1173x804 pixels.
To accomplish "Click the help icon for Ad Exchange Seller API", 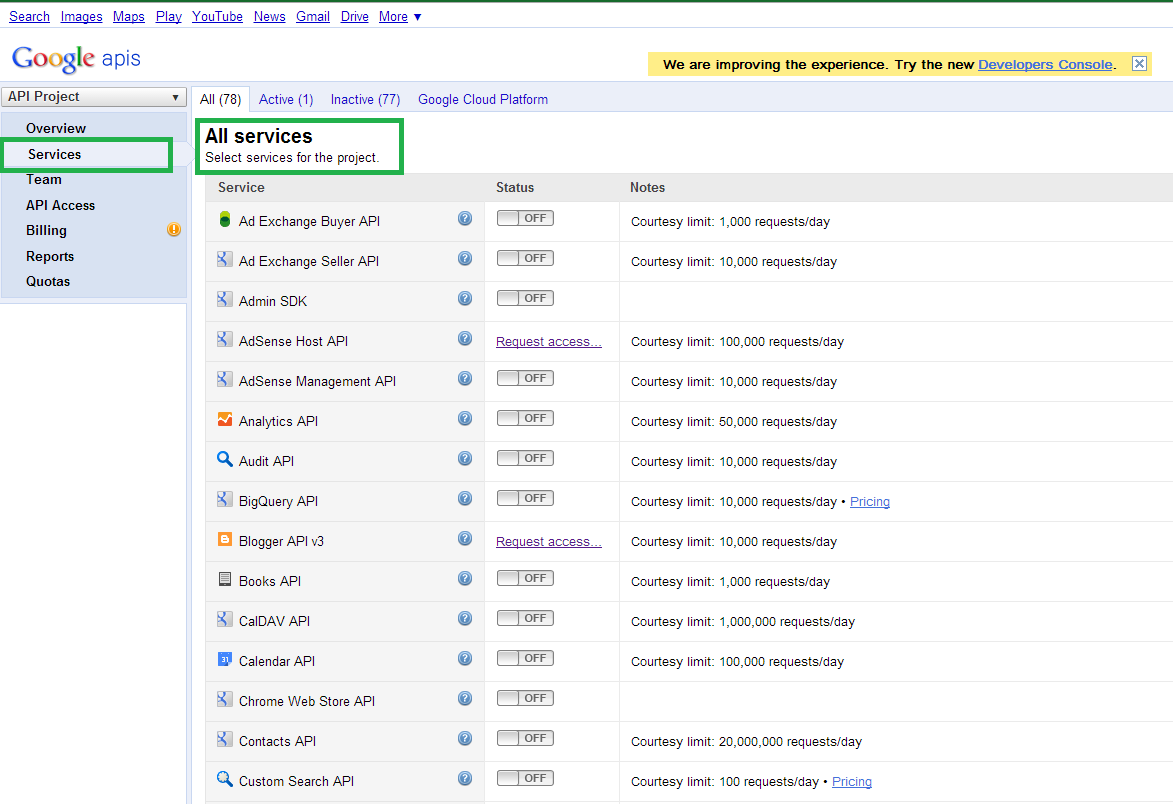I will 465,258.
